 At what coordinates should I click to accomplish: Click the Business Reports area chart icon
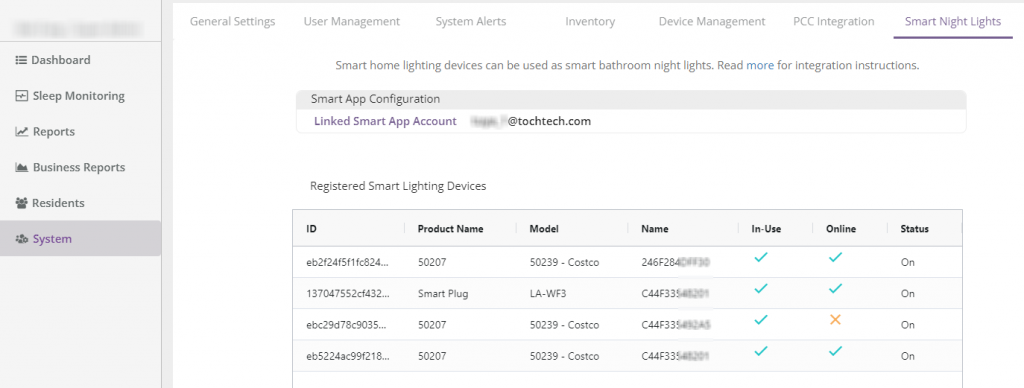click(x=22, y=167)
